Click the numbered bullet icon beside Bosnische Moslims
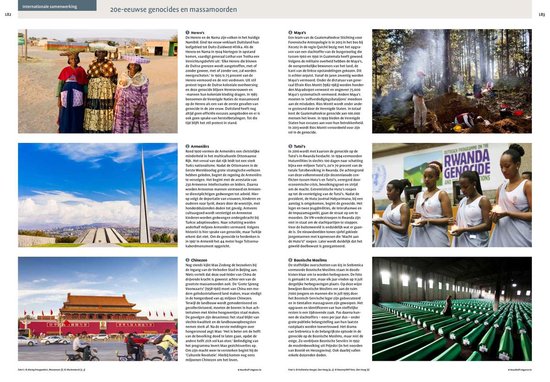Screen dimensions: 550x382 (x=290, y=260)
